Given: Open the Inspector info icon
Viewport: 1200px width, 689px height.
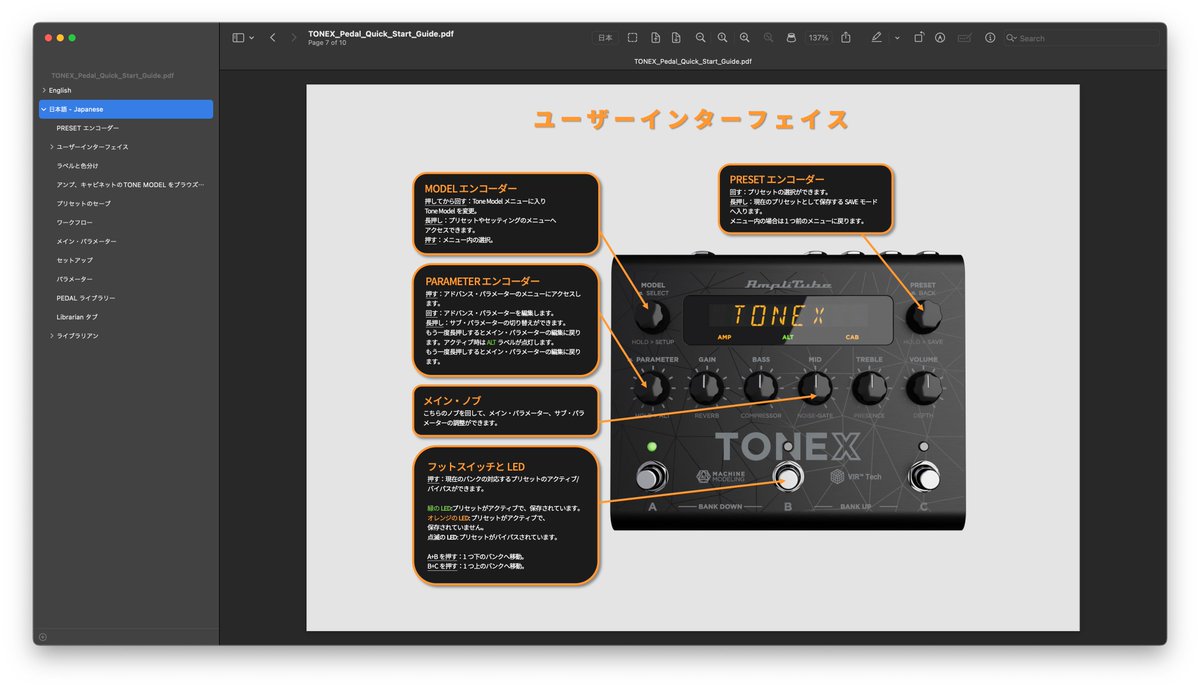Looking at the screenshot, I should 990,38.
